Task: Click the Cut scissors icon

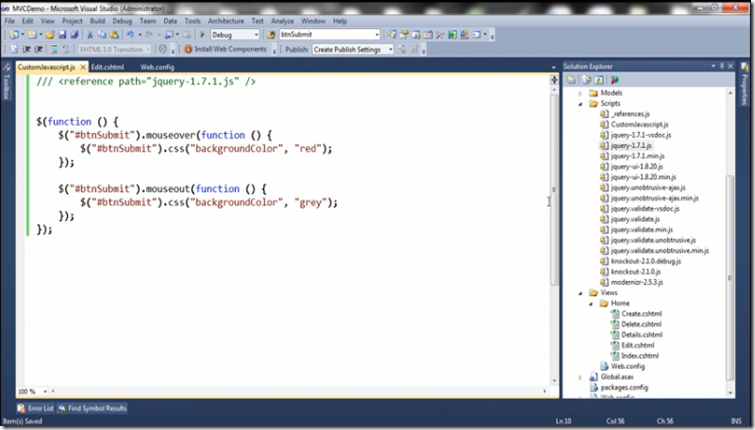Action: click(90, 35)
